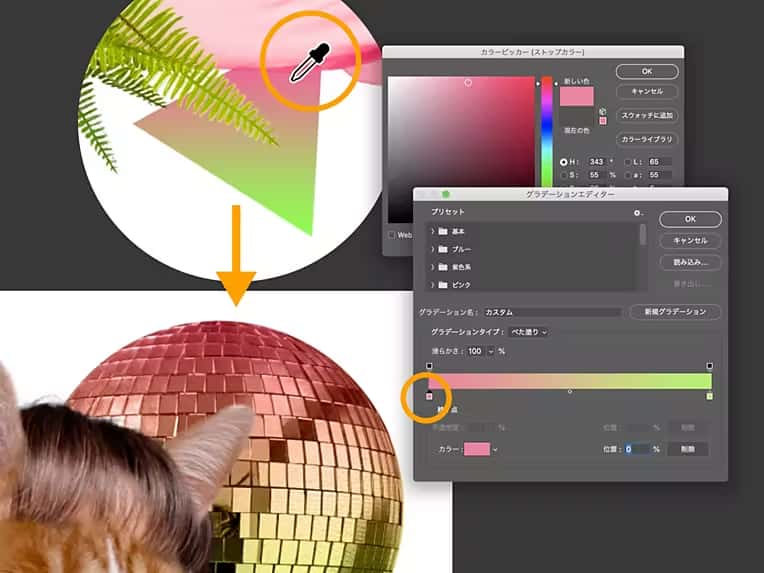Click the web-safe color cube icon in Color Picker
764x573 pixels.
tap(603, 112)
